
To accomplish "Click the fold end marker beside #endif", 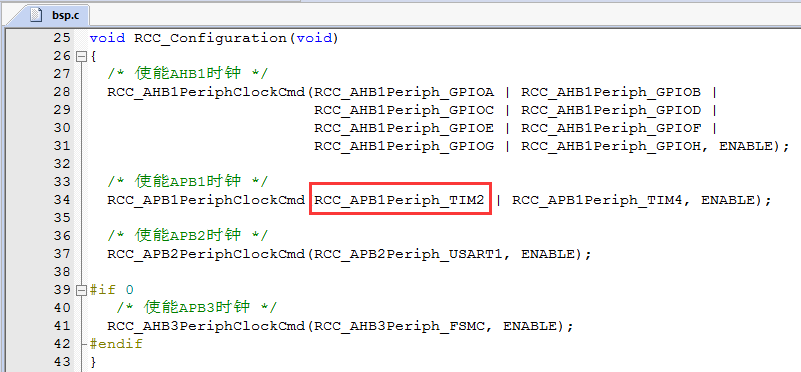I will [84, 344].
